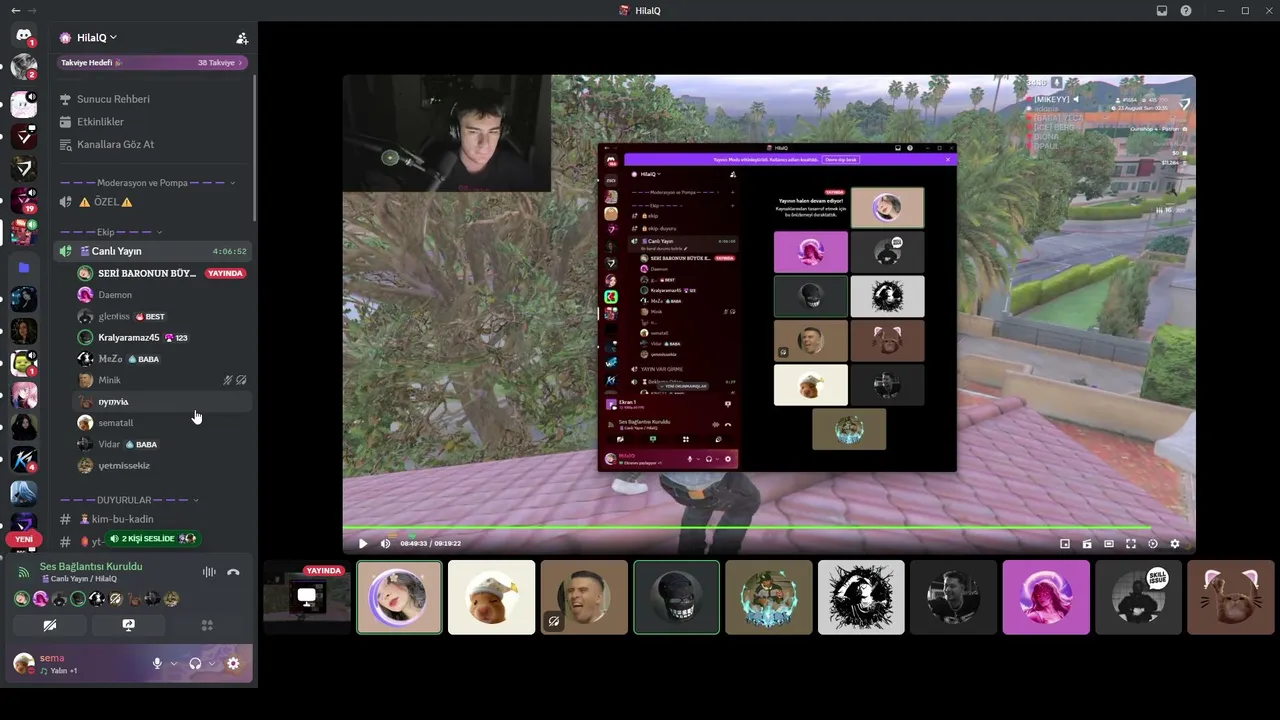Open the inbox icon in title bar

coord(1162,11)
